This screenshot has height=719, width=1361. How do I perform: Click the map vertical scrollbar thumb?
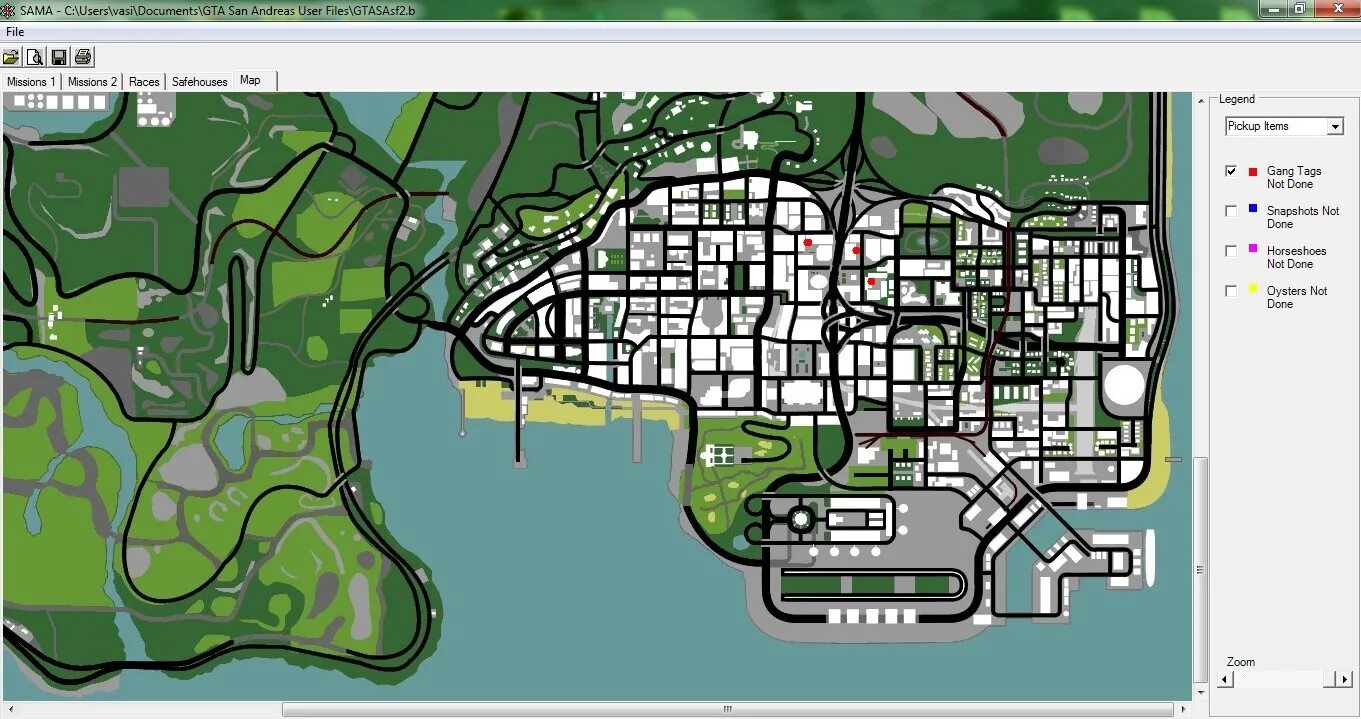(1201, 569)
